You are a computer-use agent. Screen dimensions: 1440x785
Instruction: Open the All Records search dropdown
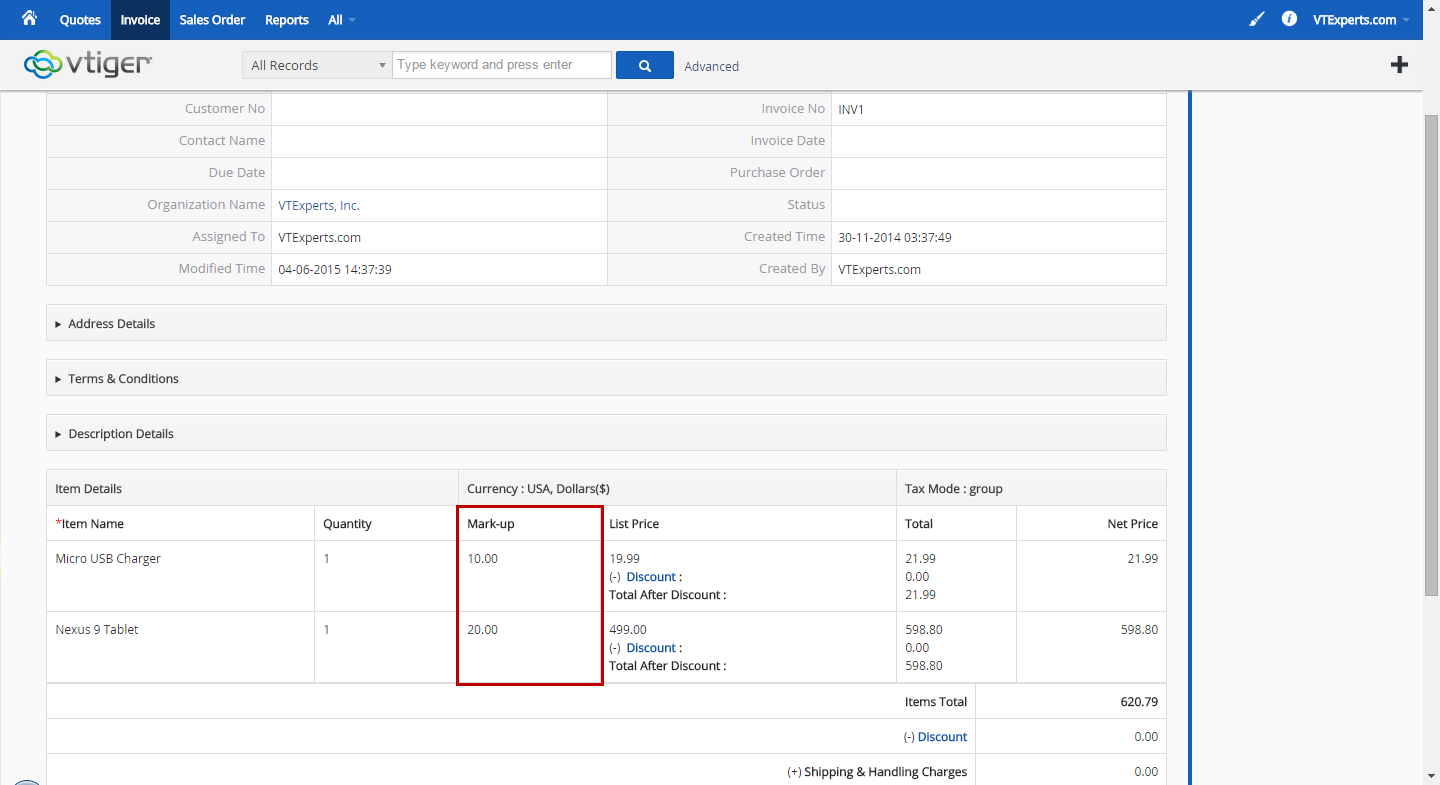click(317, 65)
